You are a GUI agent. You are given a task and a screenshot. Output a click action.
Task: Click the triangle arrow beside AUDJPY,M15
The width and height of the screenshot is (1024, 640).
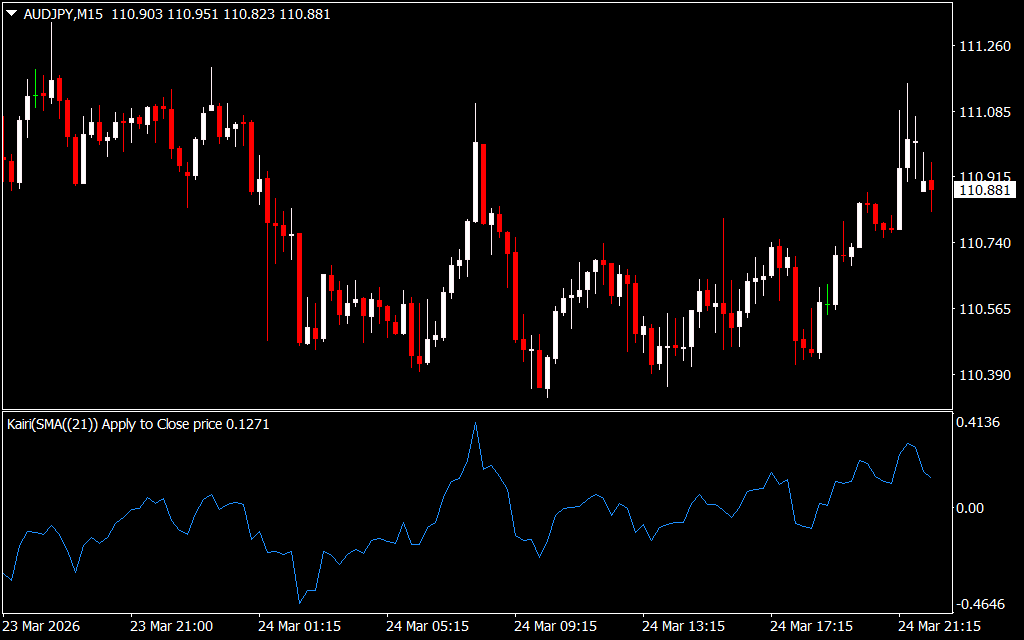click(11, 14)
